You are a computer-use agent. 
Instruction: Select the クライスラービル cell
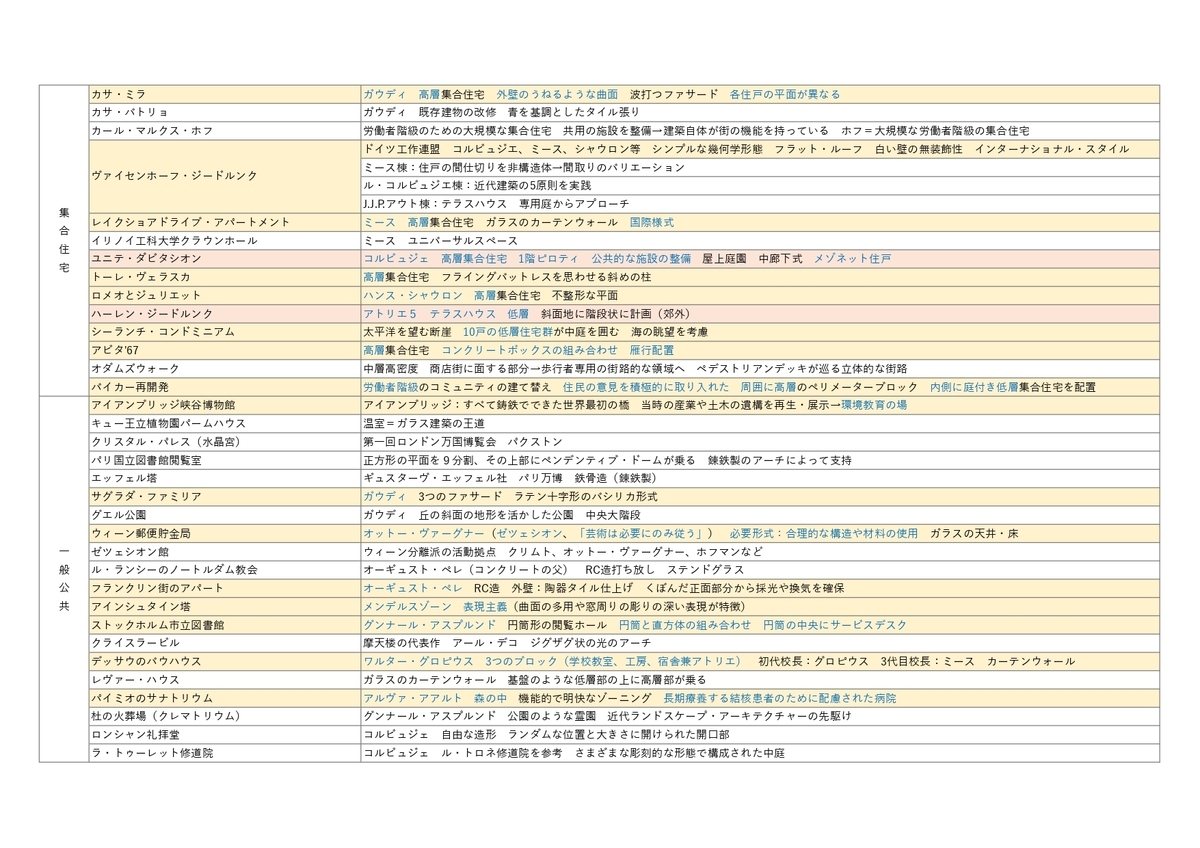[x=224, y=643]
